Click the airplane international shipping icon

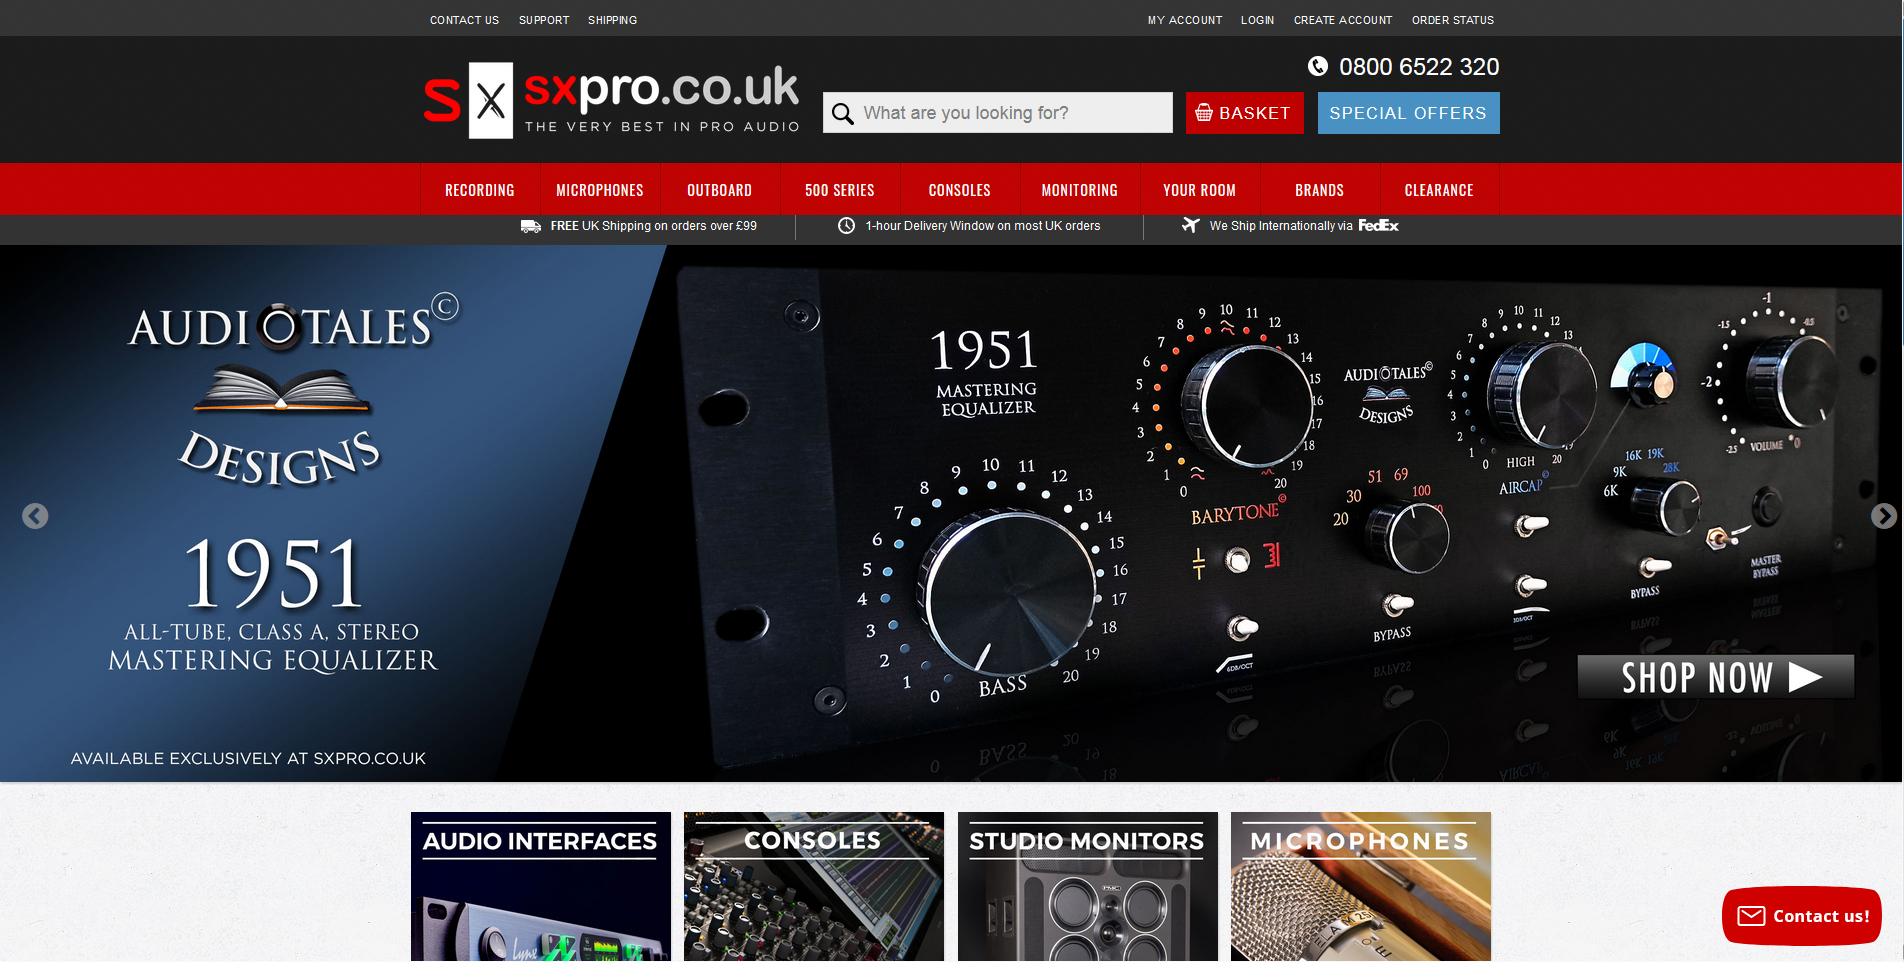point(1190,226)
